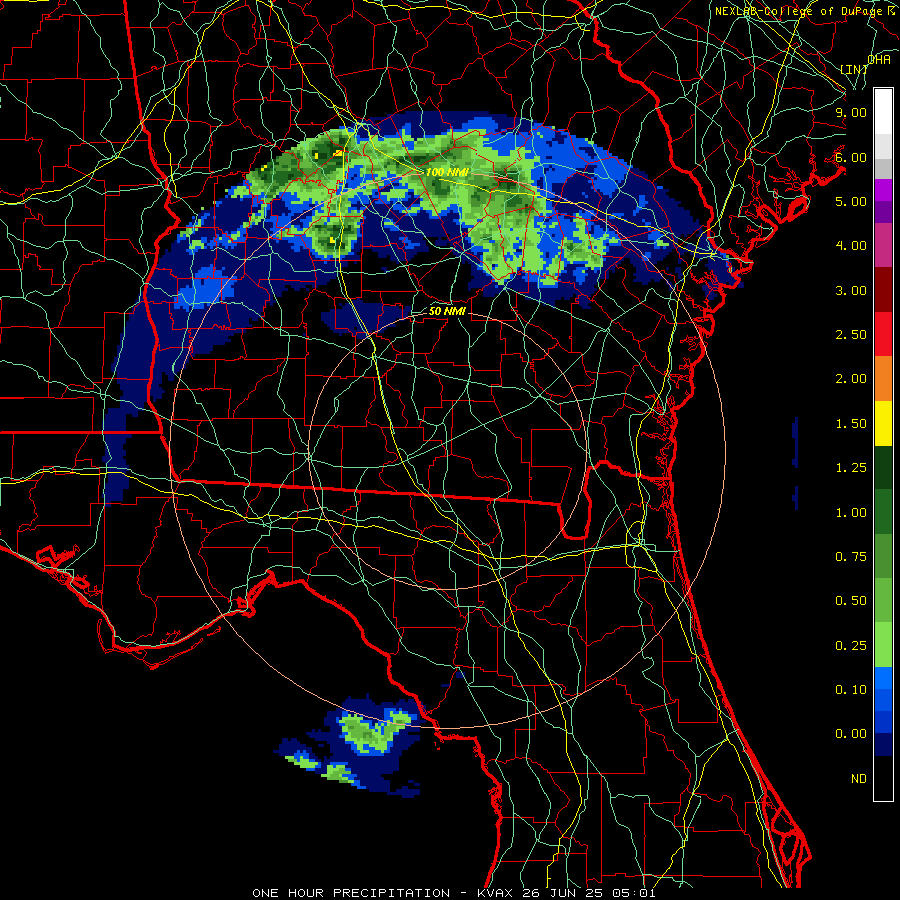Screen dimensions: 900x900
Task: Select the bright magenta swatch above 5.00
Action: pos(883,190)
